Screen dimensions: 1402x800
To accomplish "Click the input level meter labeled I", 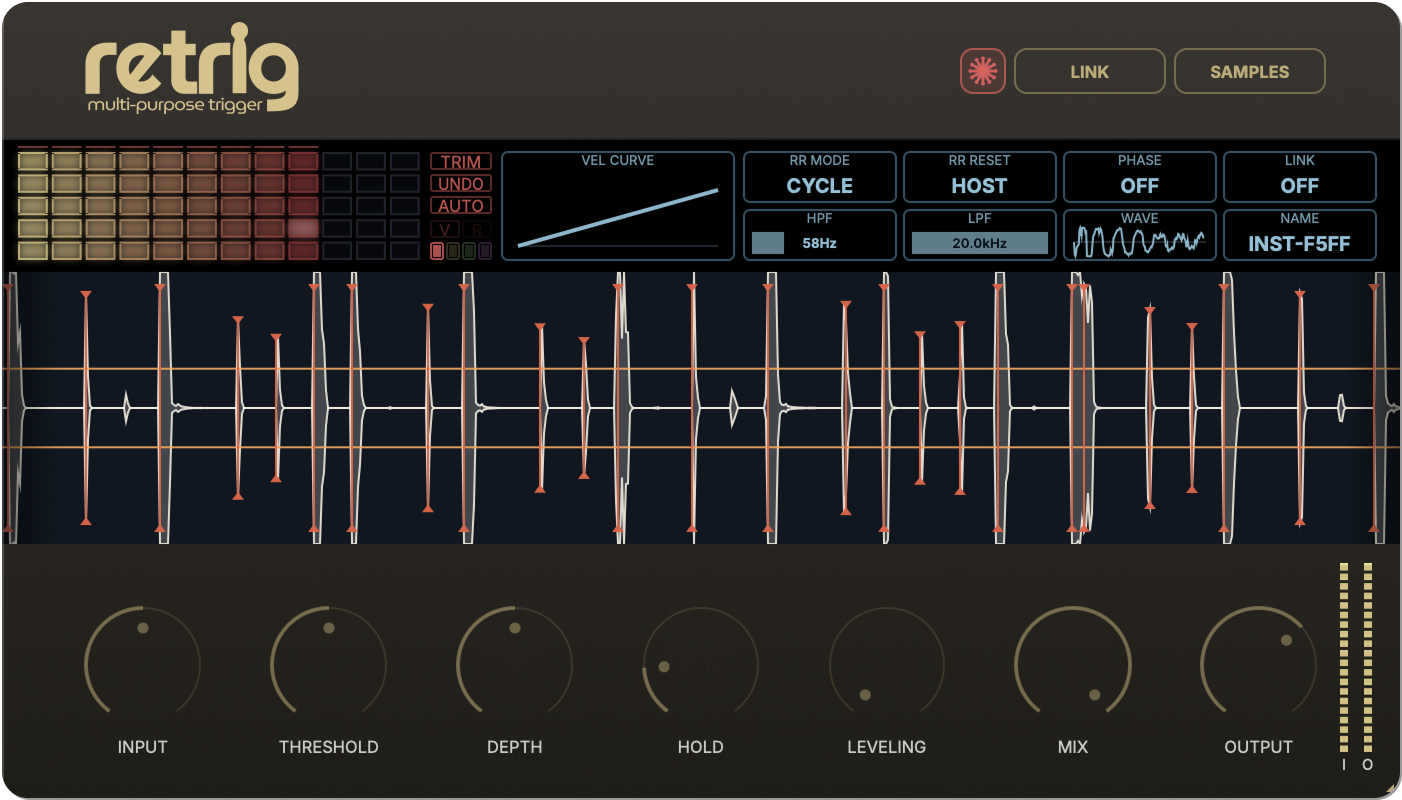I will coord(1344,657).
